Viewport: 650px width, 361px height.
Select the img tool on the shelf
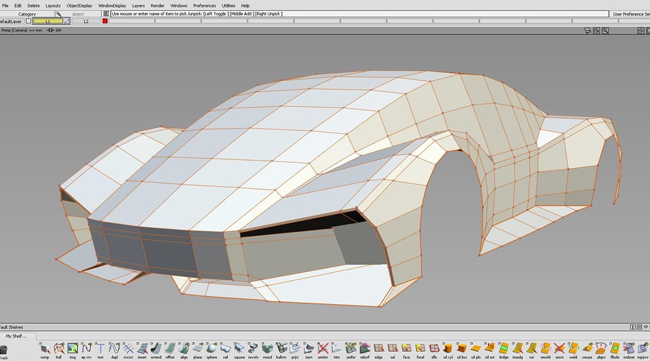coord(73,351)
